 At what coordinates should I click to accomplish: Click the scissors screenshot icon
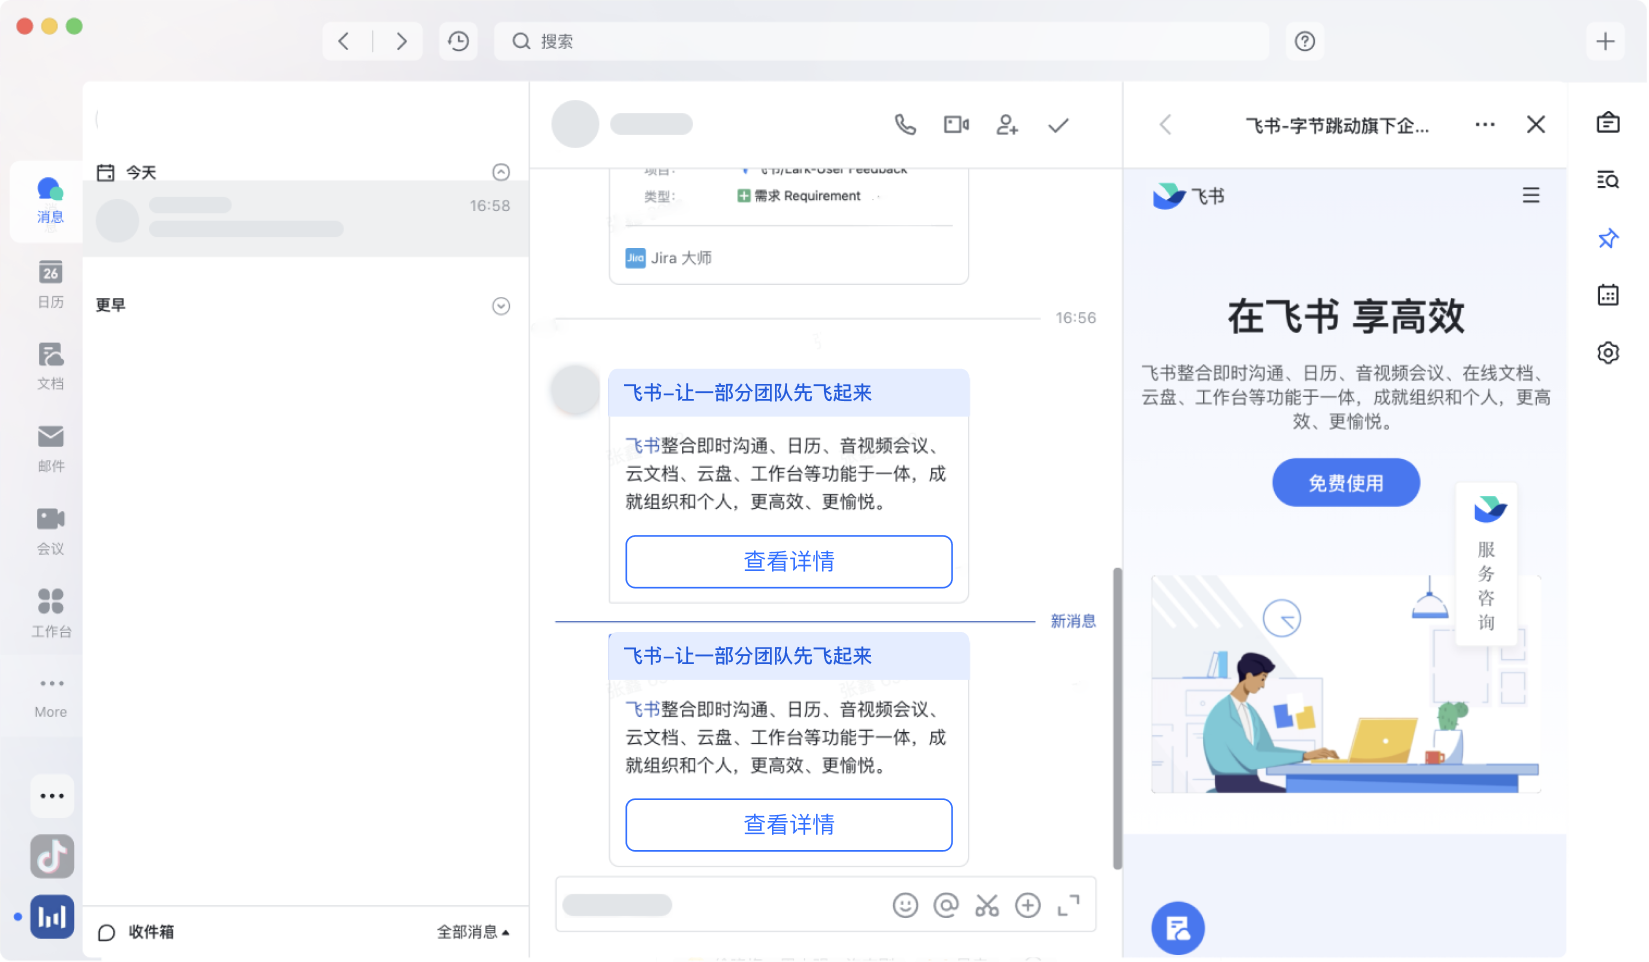click(x=987, y=905)
